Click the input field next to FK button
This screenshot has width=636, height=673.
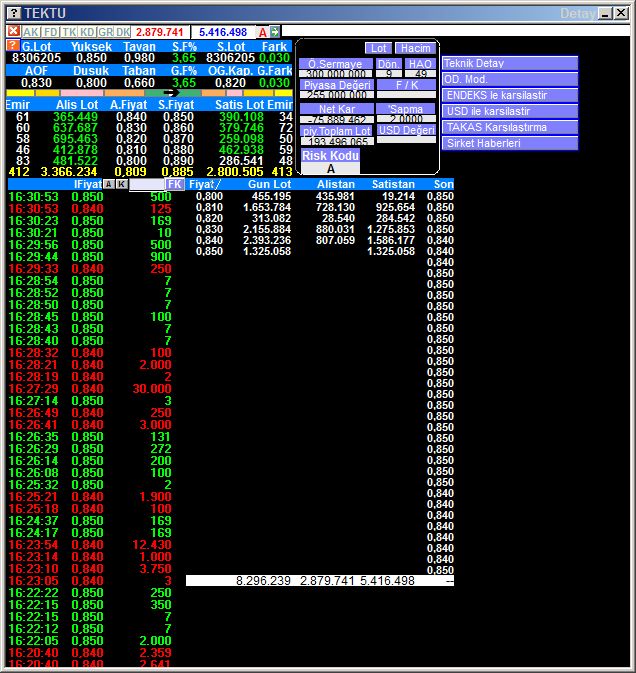(x=147, y=185)
